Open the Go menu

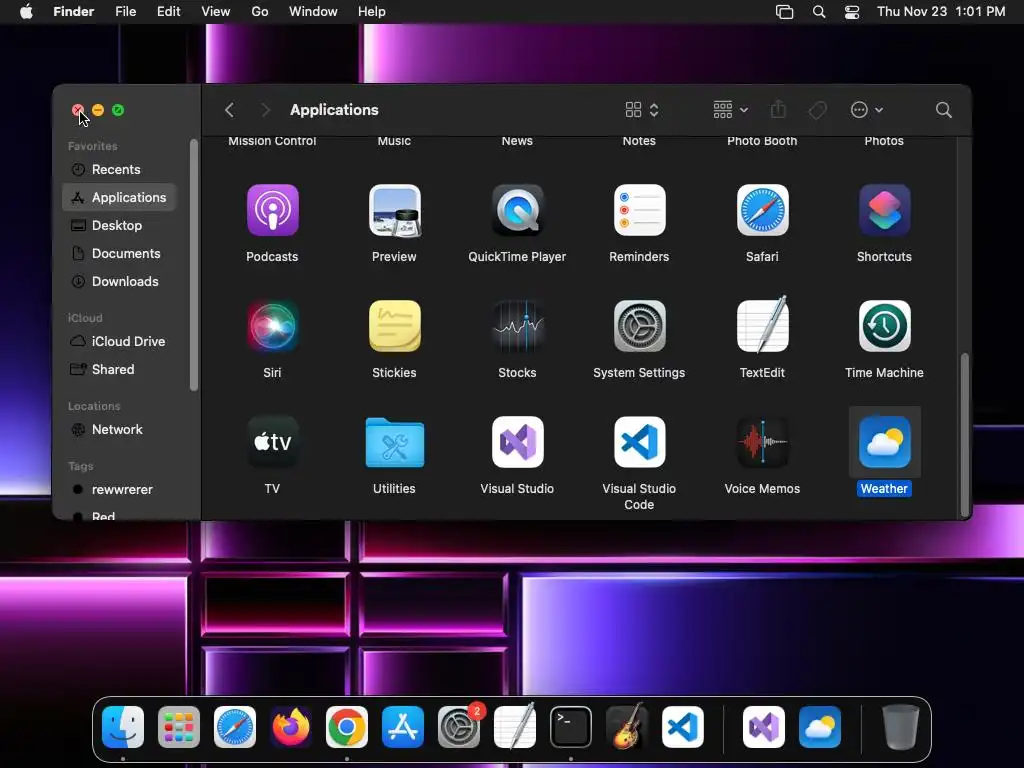[260, 11]
